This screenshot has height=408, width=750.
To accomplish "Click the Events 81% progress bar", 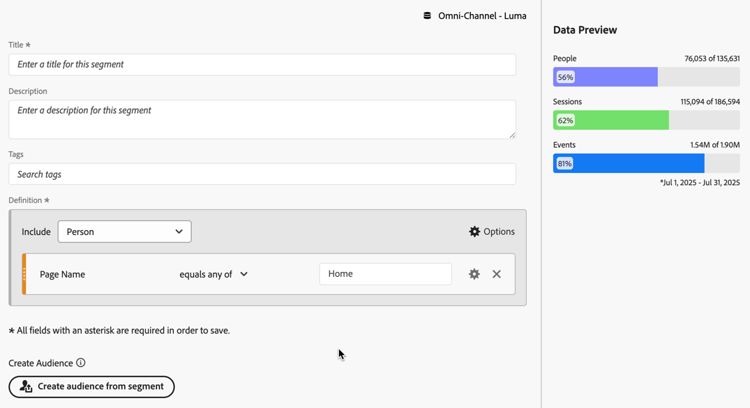I will click(646, 163).
